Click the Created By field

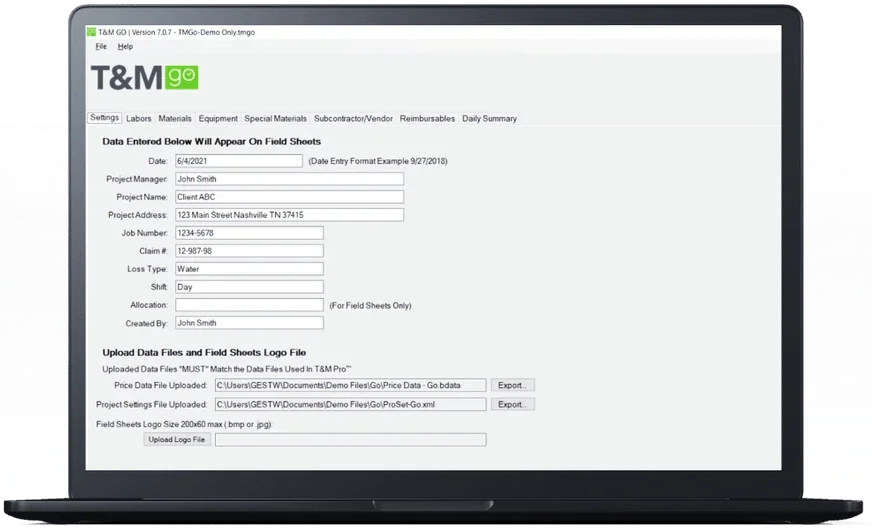coord(249,323)
